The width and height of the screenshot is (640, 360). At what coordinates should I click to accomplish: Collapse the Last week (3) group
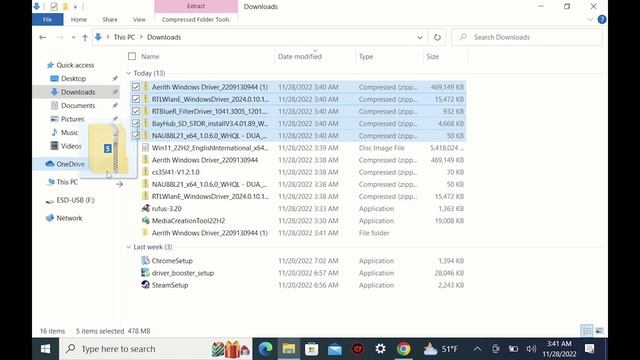click(129, 247)
